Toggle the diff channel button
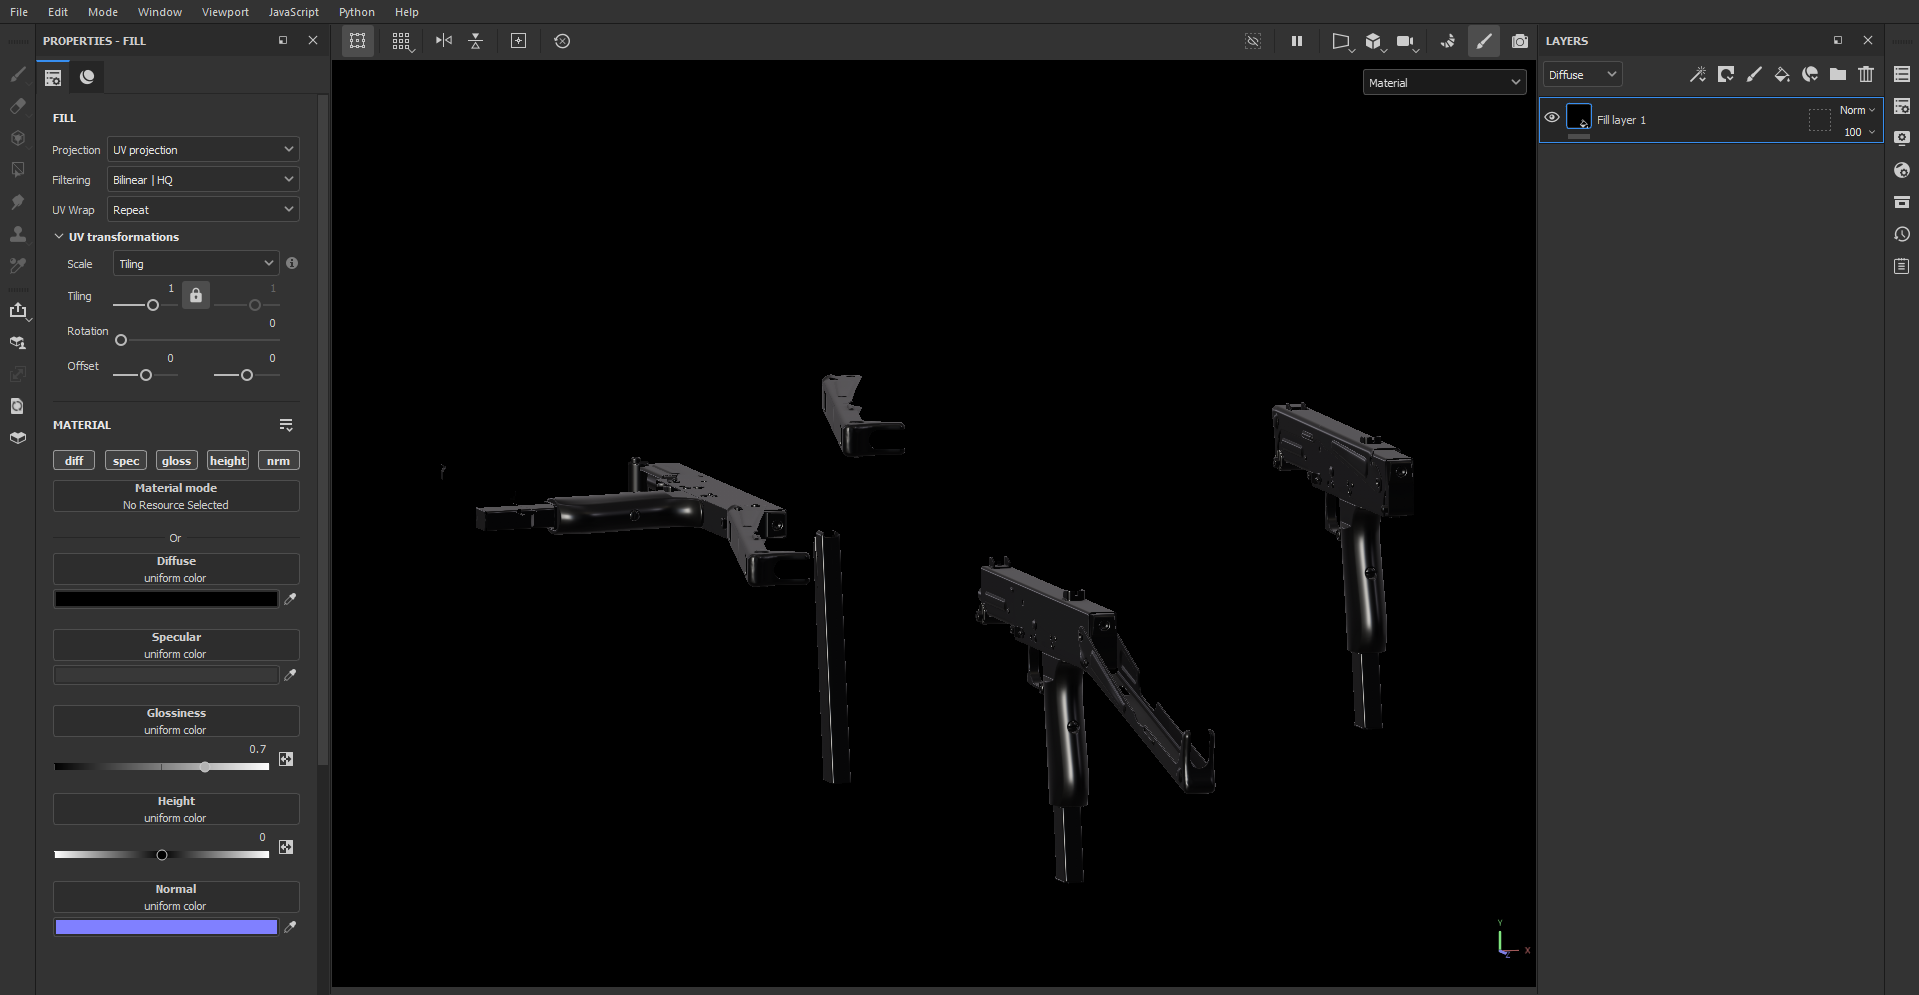Viewport: 1919px width, 995px height. coord(74,460)
